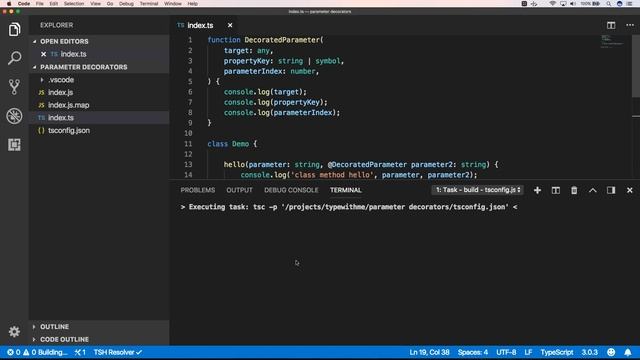
Task: Click the tools count indicator in status bar
Action: point(80,352)
